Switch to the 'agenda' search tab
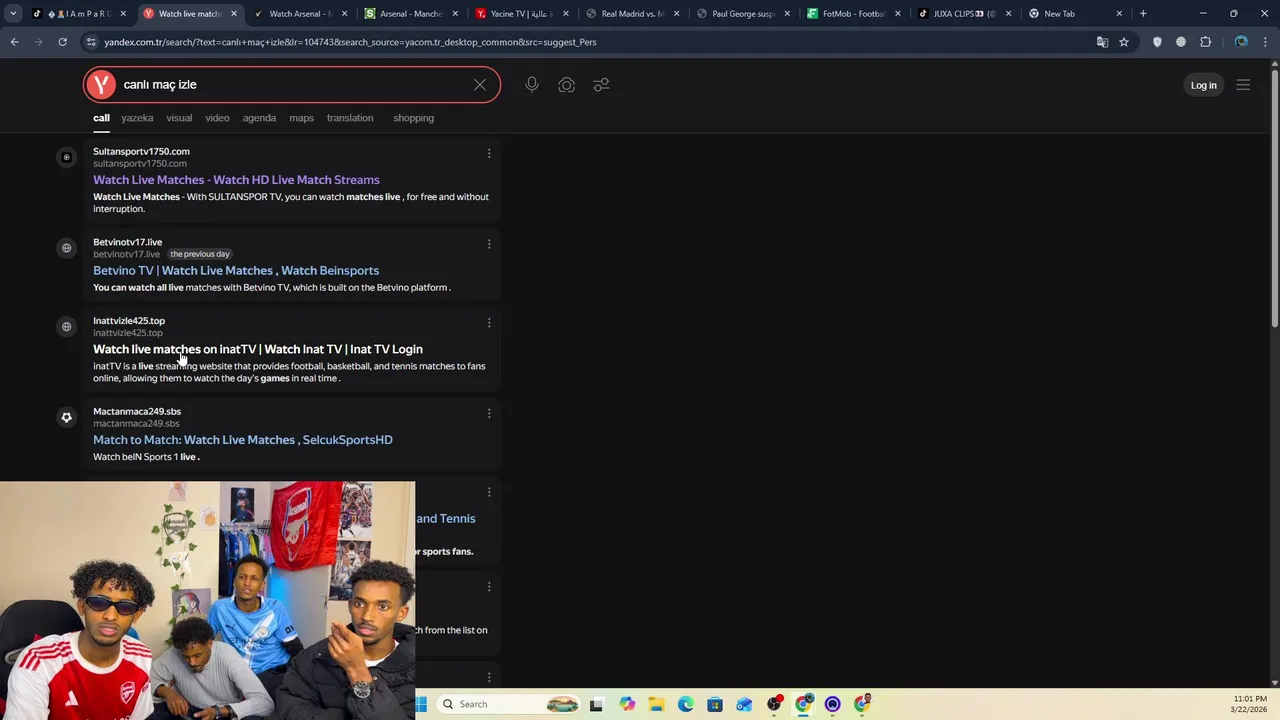Screen dimensions: 1280x720 pyautogui.click(x=259, y=118)
